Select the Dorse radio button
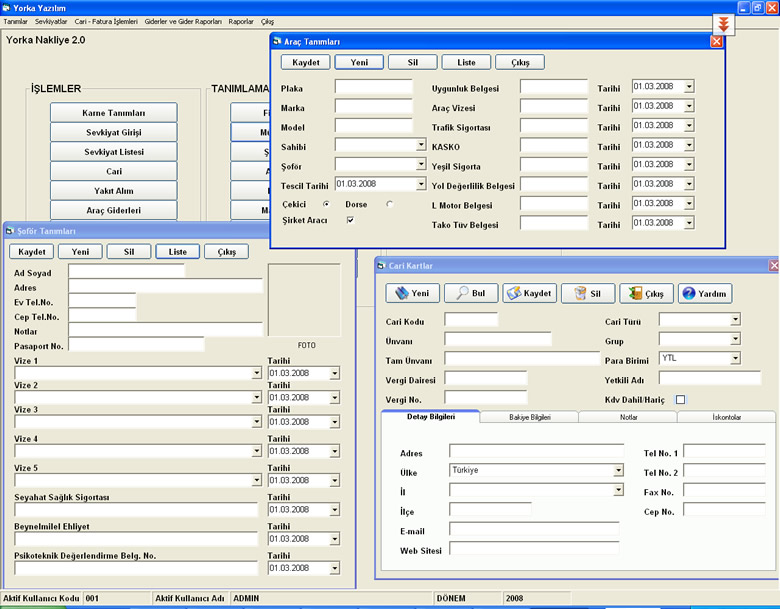Screen dimensions: 780x609 point(390,204)
